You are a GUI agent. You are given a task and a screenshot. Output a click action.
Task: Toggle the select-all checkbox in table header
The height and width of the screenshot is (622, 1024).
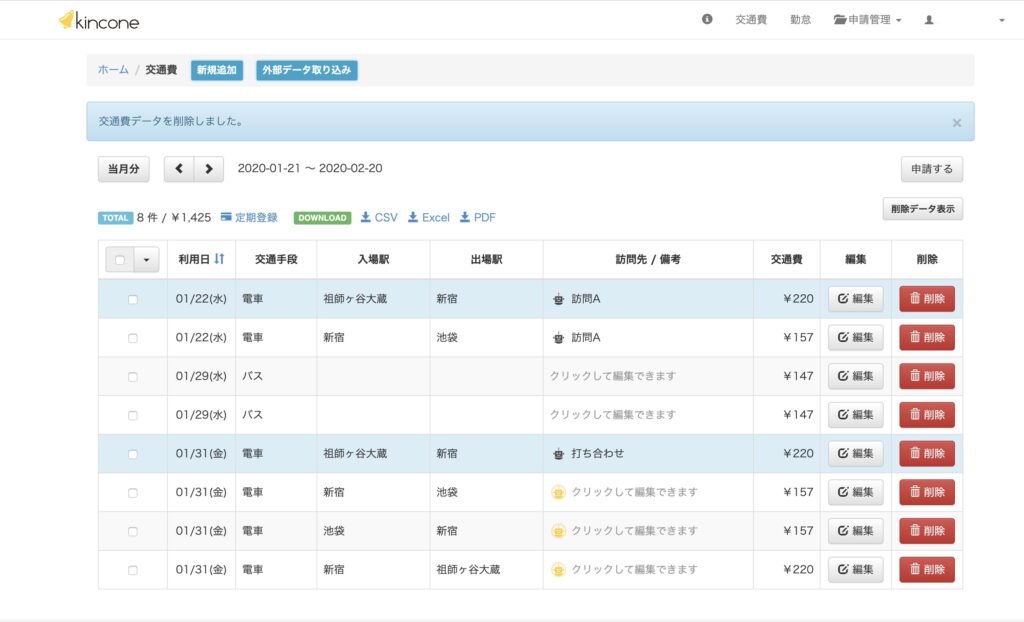[x=120, y=260]
